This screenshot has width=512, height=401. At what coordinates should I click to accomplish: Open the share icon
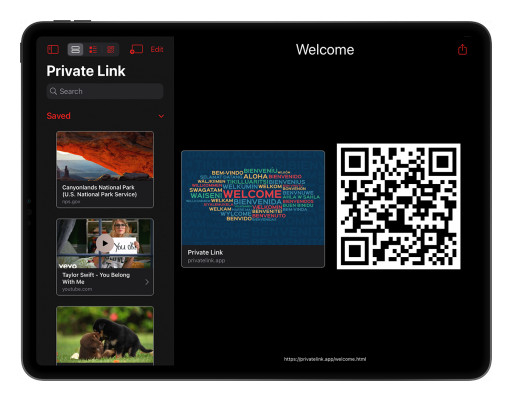462,49
